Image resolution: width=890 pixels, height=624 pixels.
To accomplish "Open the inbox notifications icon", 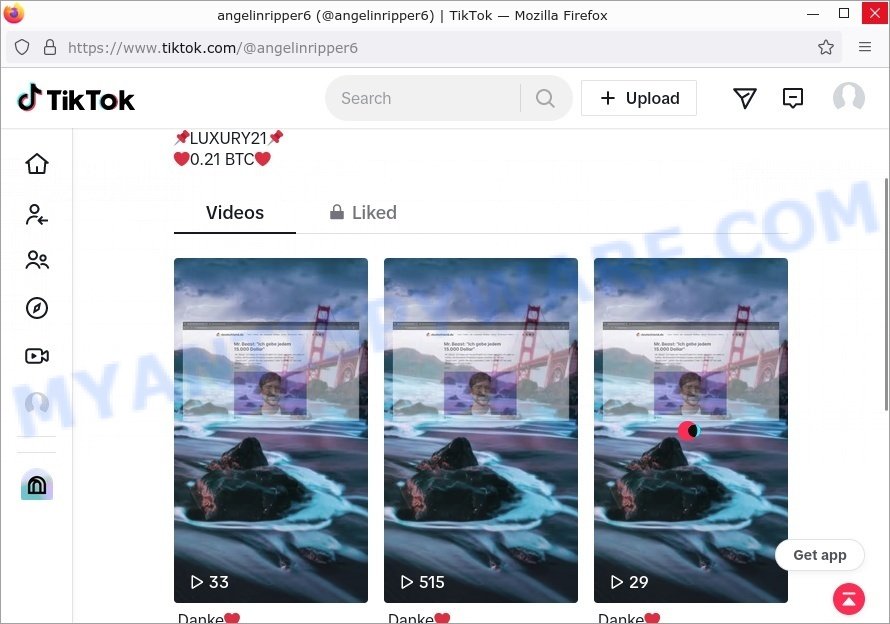I will click(x=792, y=98).
